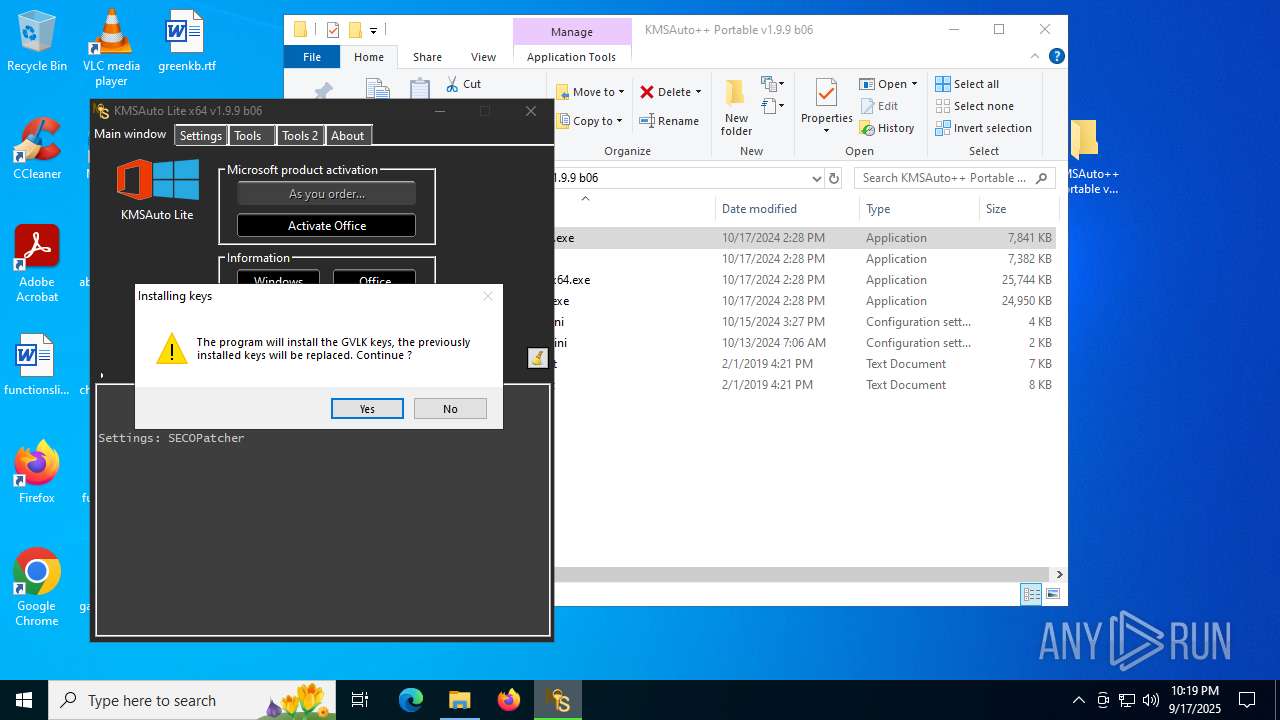Choose Select all in ribbon
The width and height of the screenshot is (1280, 720).
(x=967, y=84)
